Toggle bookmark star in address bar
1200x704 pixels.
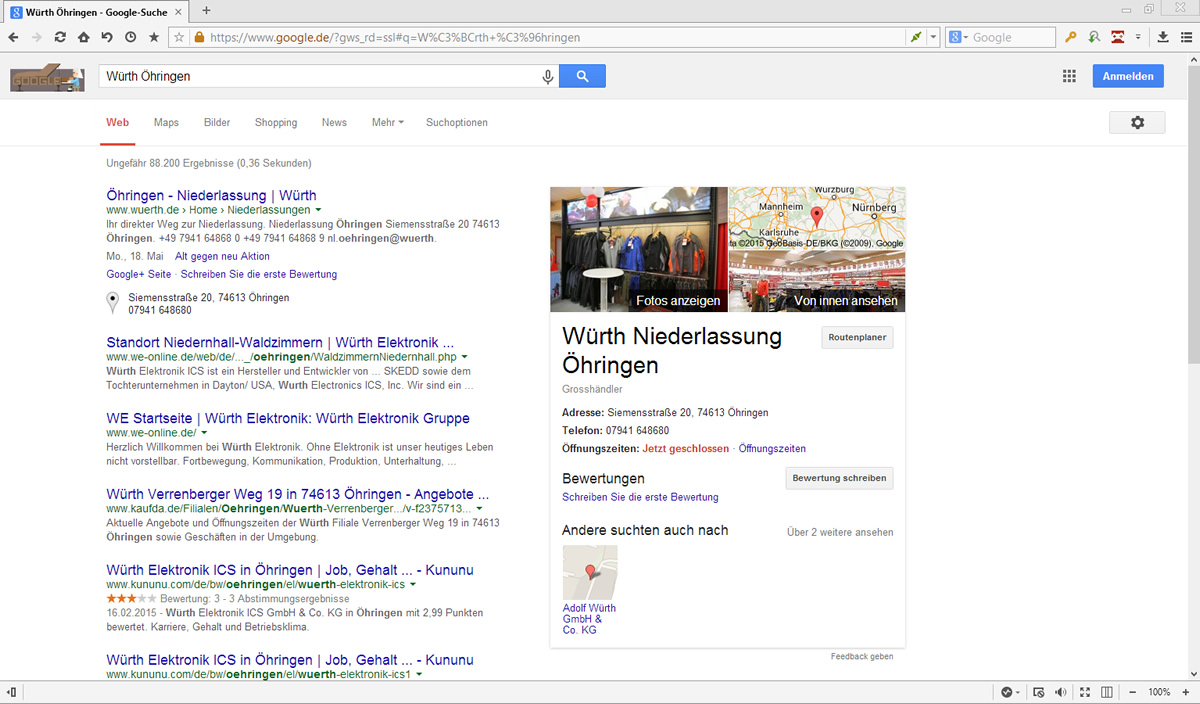179,37
